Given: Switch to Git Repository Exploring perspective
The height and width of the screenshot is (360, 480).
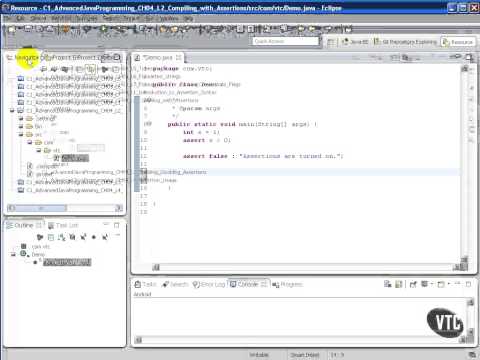Looking at the screenshot, I should click(x=405, y=42).
